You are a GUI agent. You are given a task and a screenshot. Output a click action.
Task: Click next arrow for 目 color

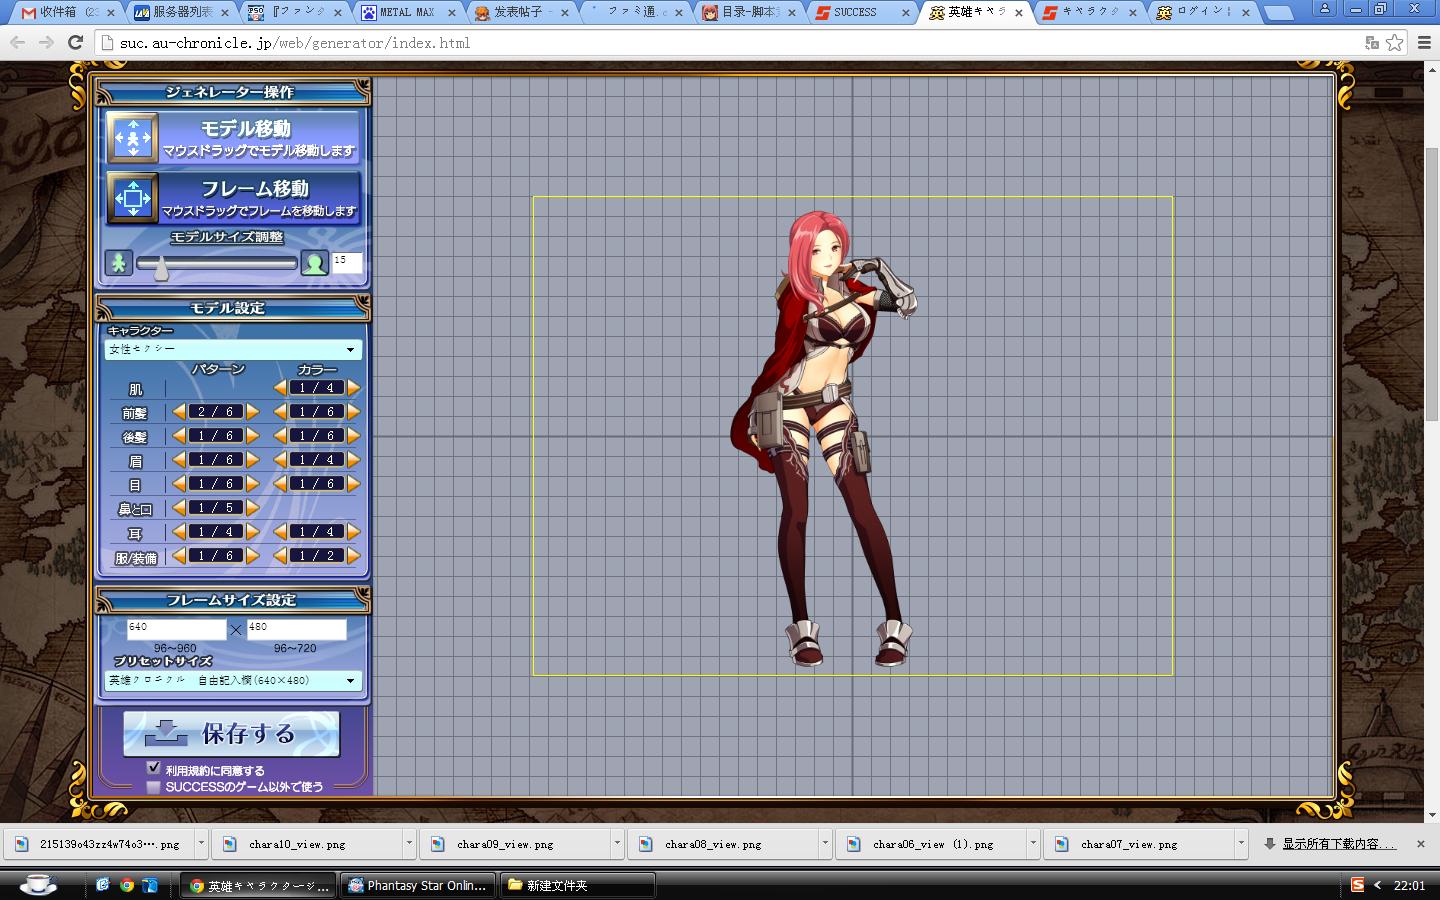tap(353, 484)
